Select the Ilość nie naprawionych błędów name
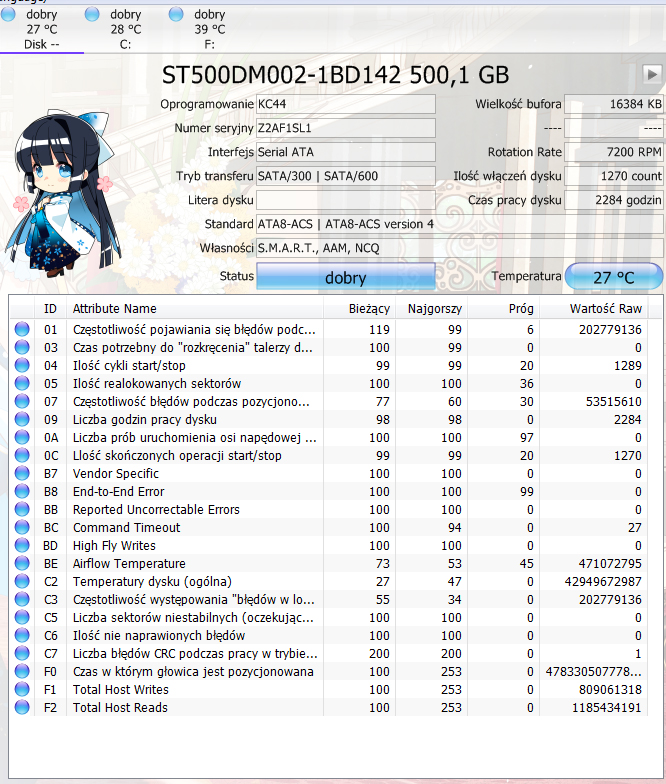 159,636
